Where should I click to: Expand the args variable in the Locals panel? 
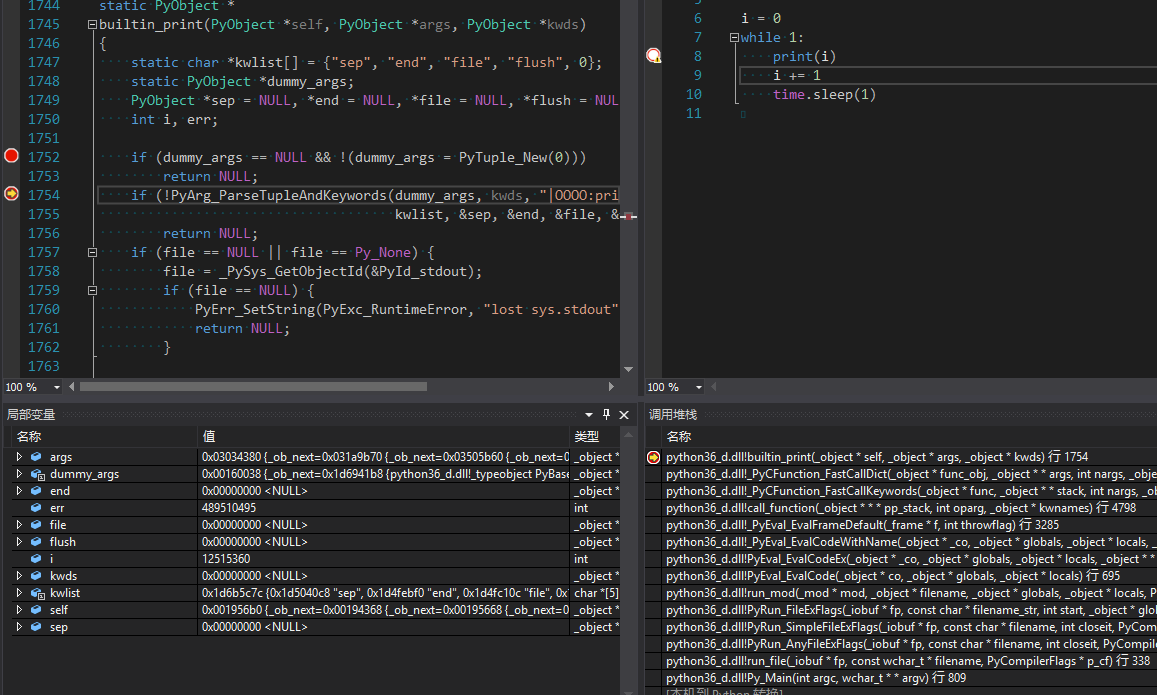pos(18,457)
